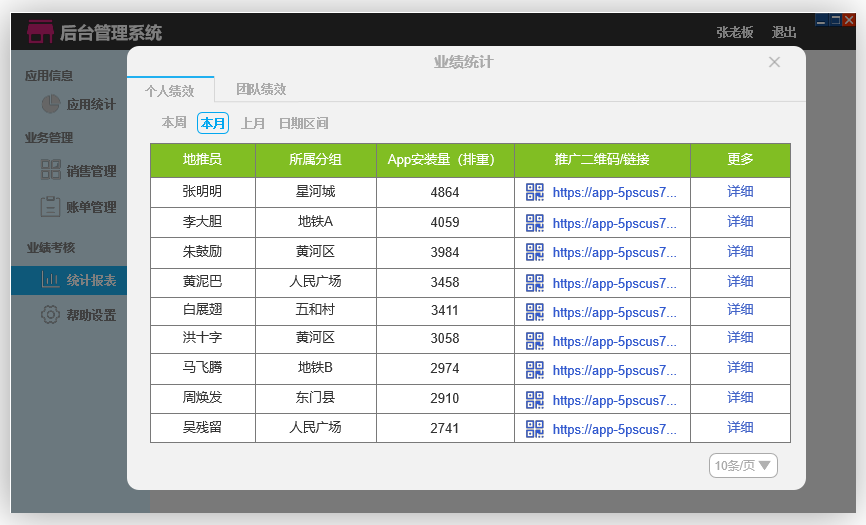Open 统计报表 in the sidebar
This screenshot has width=866, height=525.
pos(69,280)
